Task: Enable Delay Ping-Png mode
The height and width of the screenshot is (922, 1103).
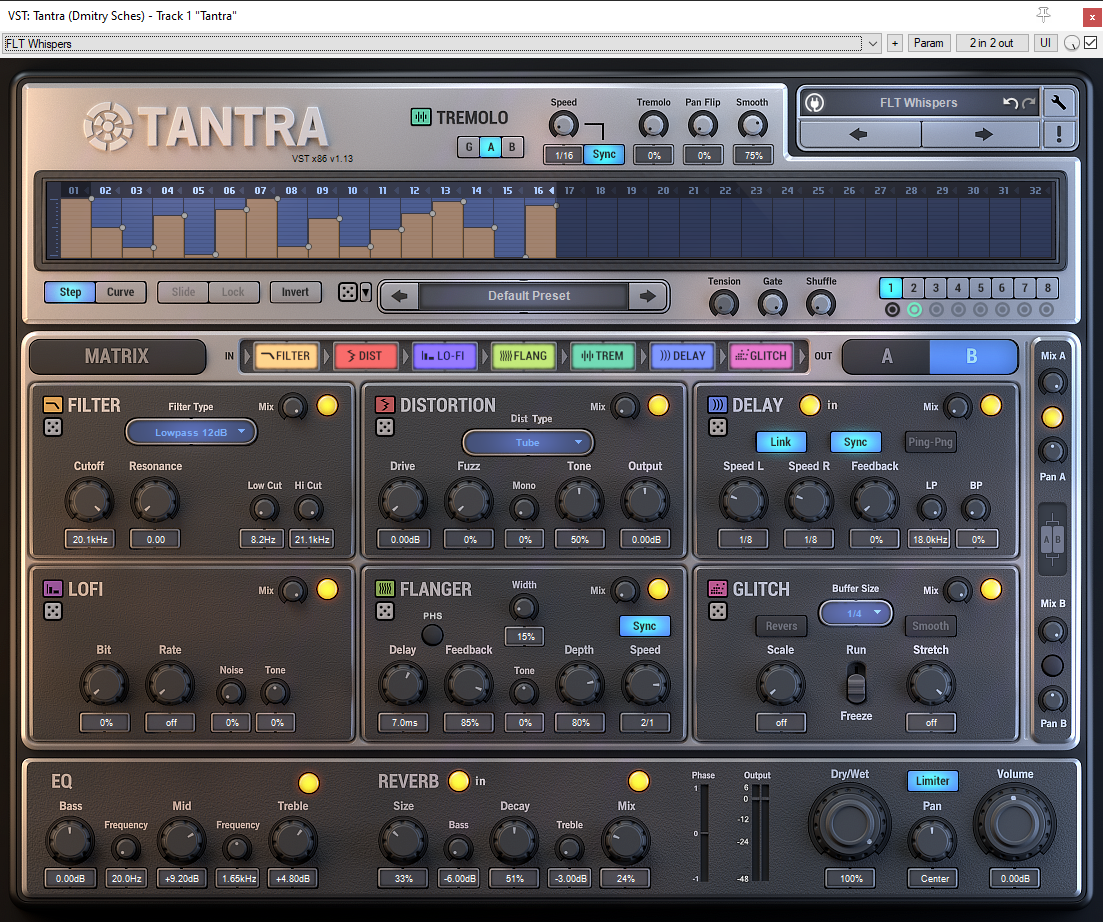Action: [930, 442]
